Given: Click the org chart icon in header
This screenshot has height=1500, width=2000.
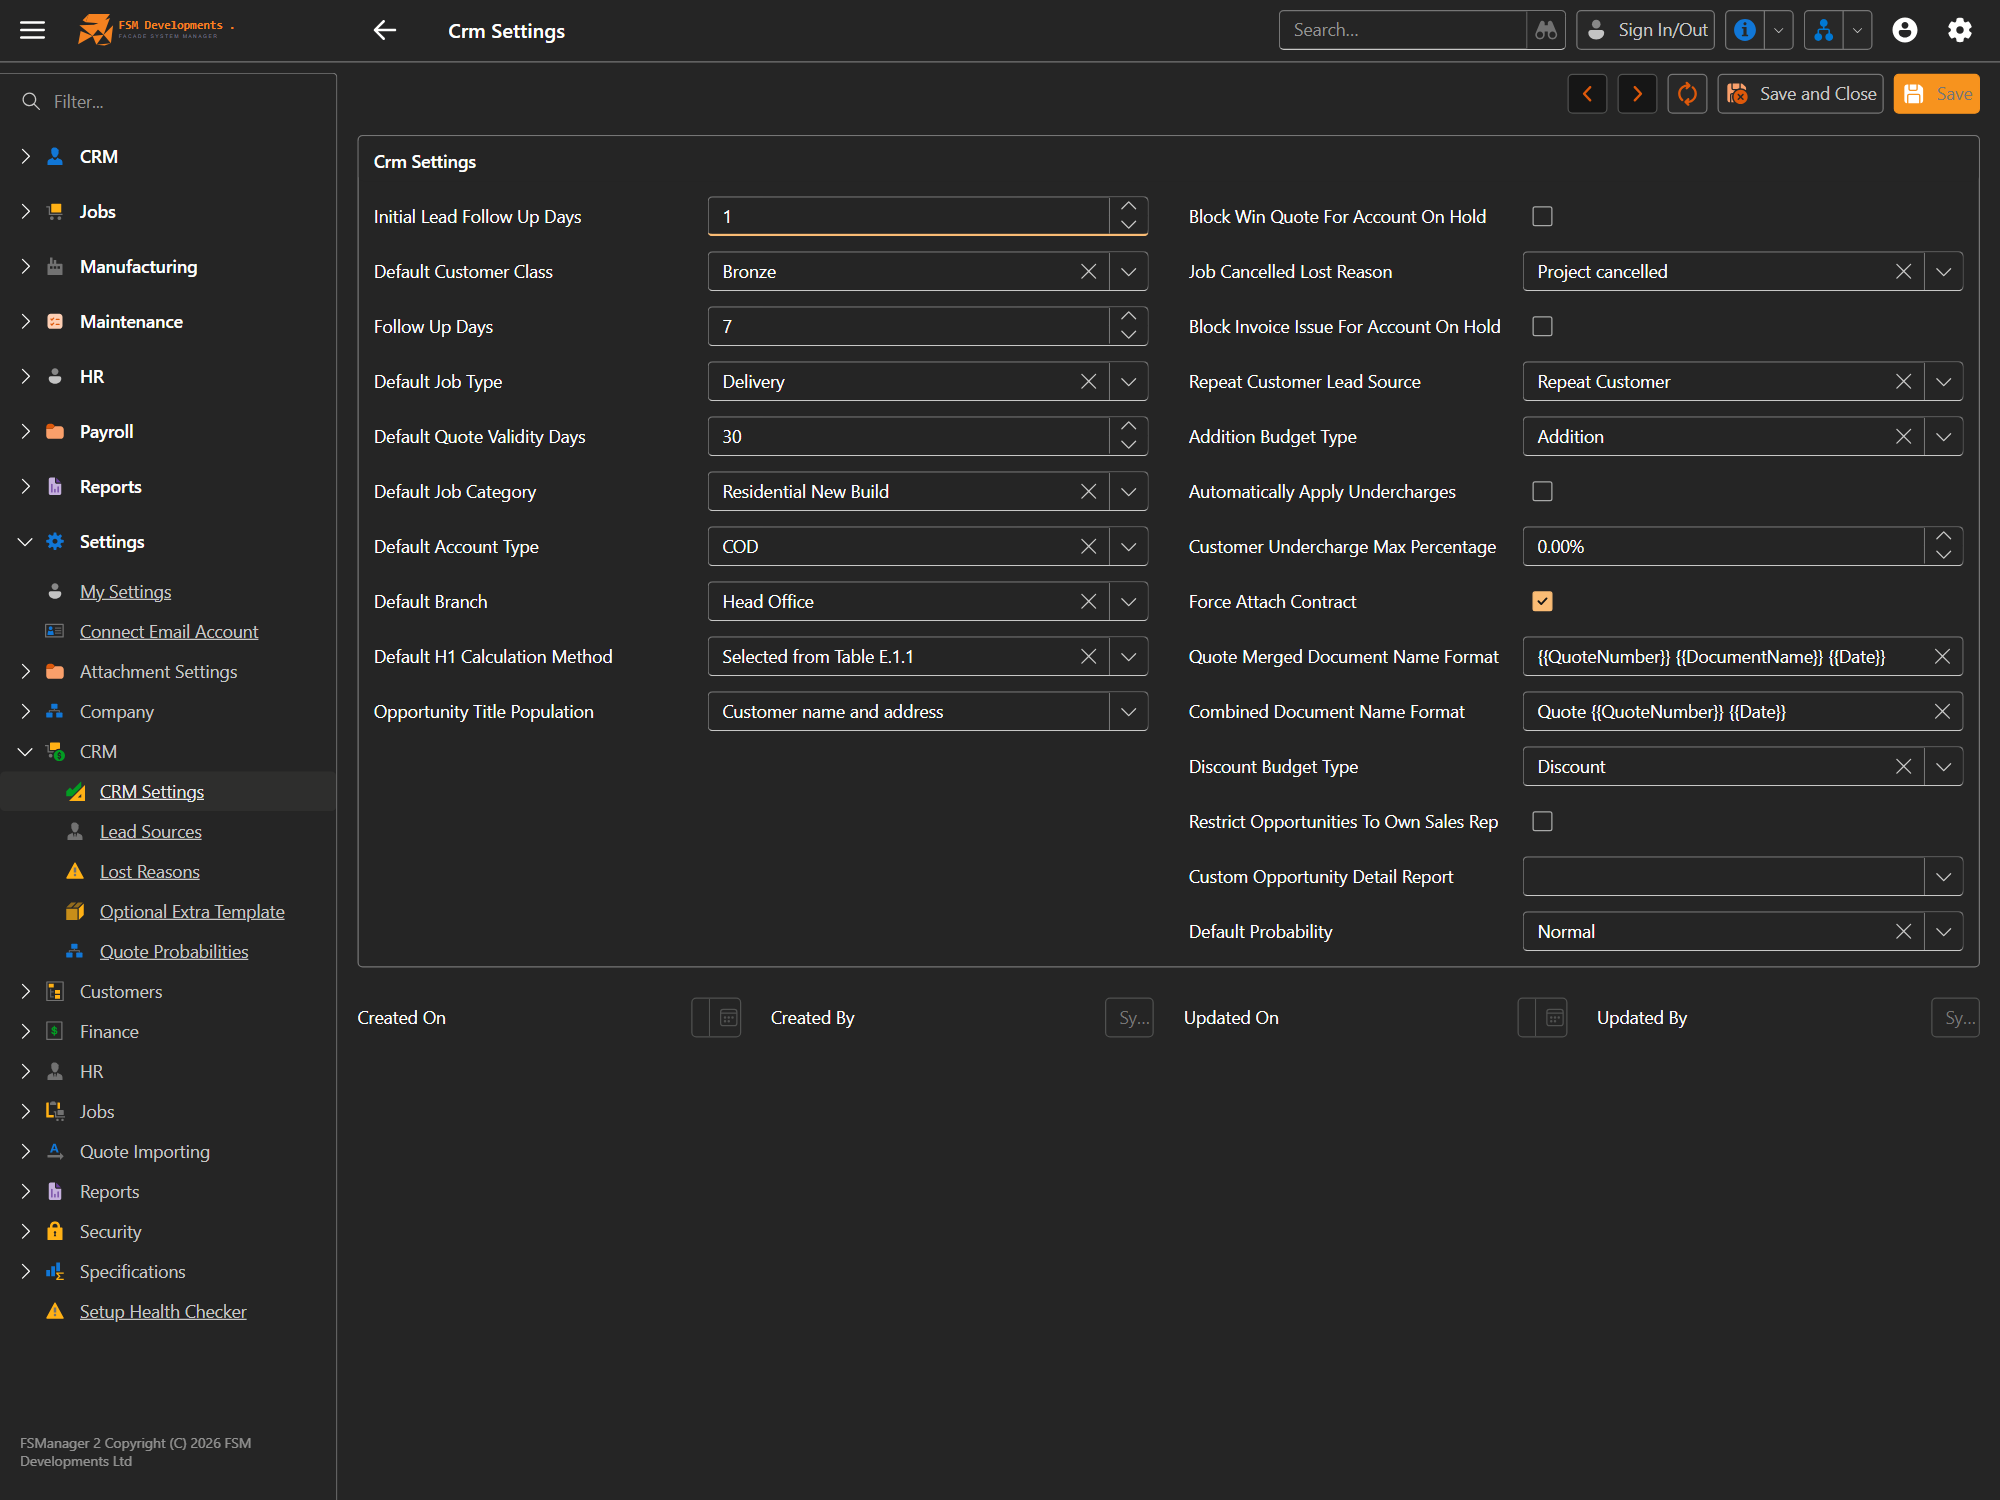Looking at the screenshot, I should [1824, 30].
